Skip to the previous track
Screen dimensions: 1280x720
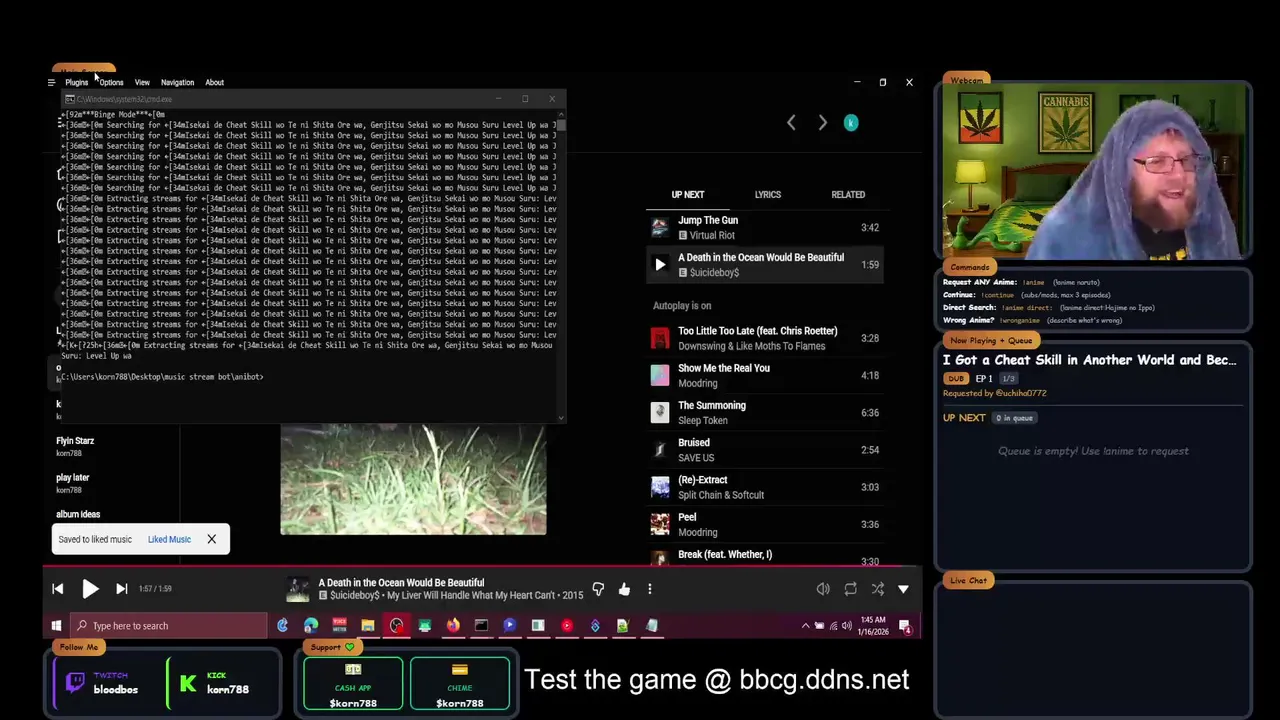coord(57,589)
